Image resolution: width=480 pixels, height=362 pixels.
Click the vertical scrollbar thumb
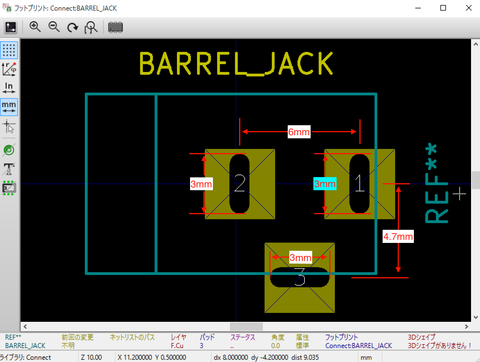476,180
